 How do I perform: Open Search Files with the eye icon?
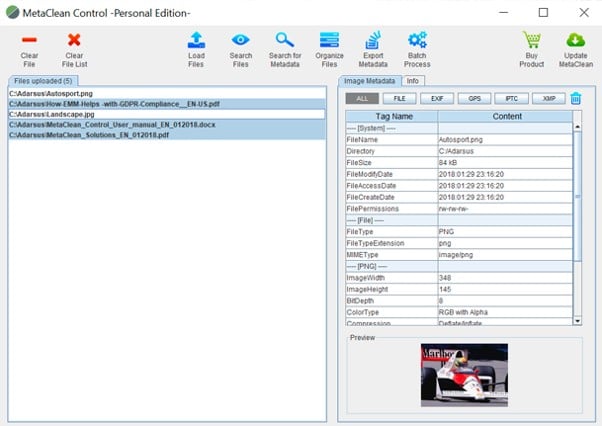(x=241, y=40)
